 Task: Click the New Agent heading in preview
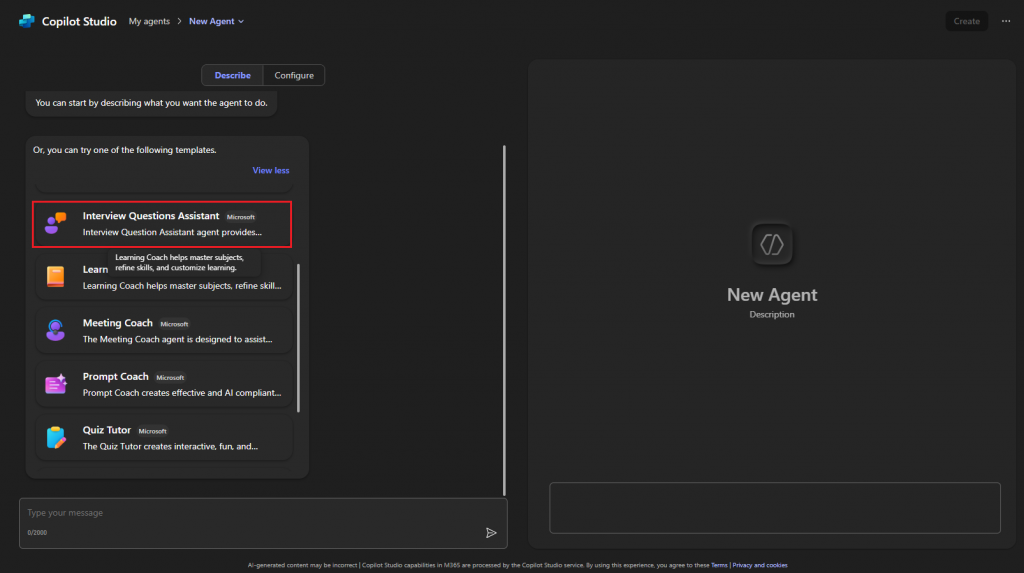coord(772,295)
